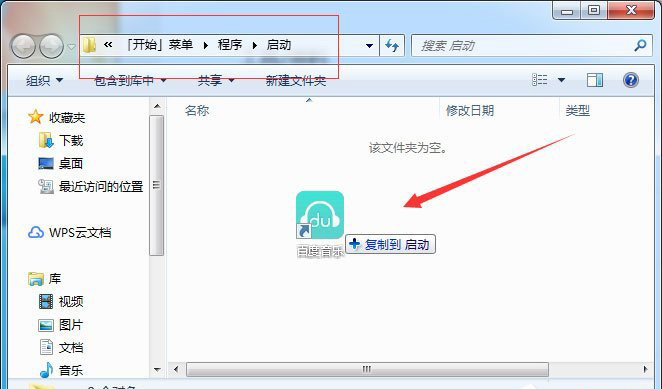Click the 下载 folder icon
The width and height of the screenshot is (662, 389).
(x=46, y=140)
